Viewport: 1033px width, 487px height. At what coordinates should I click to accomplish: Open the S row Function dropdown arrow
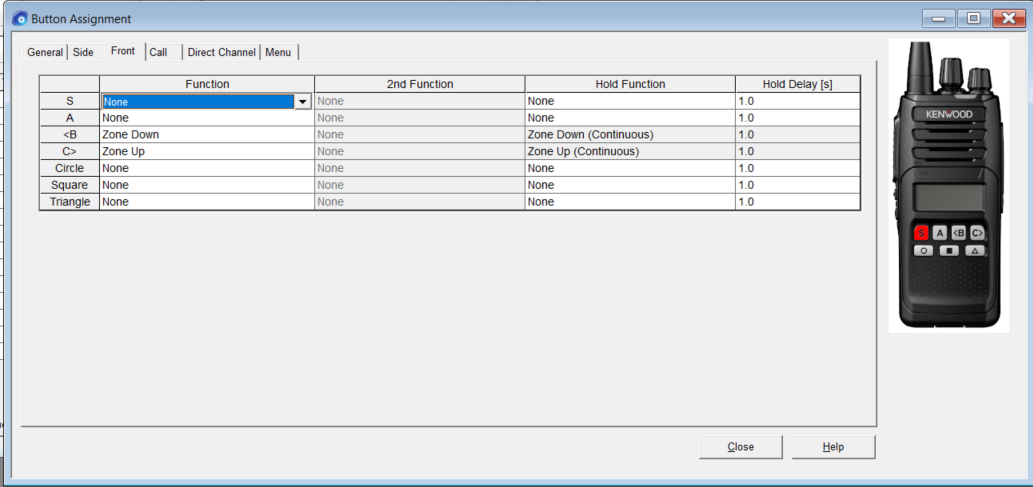[302, 101]
